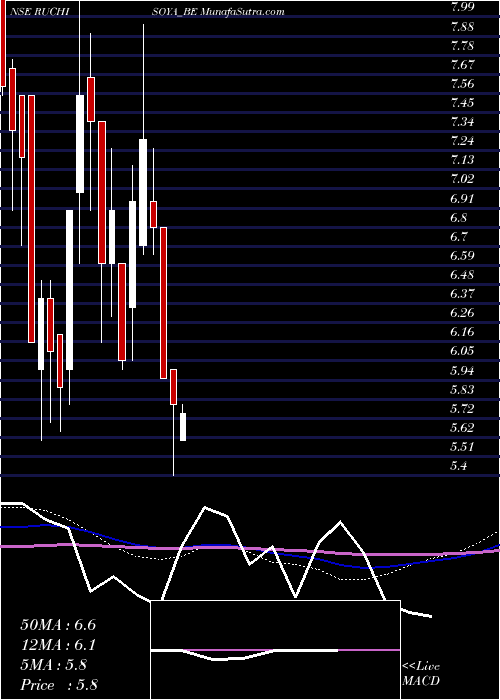Click the 7.24 price axis label
500x700 pixels.
[463, 141]
